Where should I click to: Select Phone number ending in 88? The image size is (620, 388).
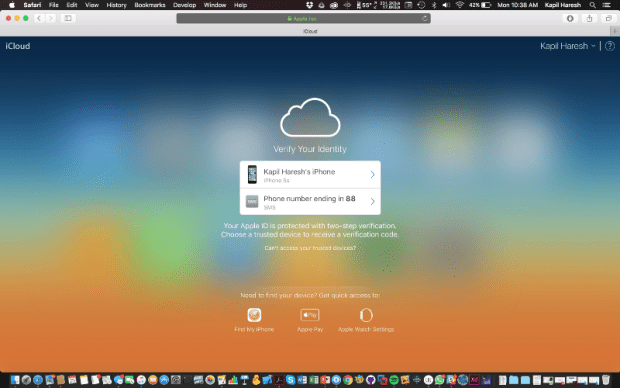[310, 201]
